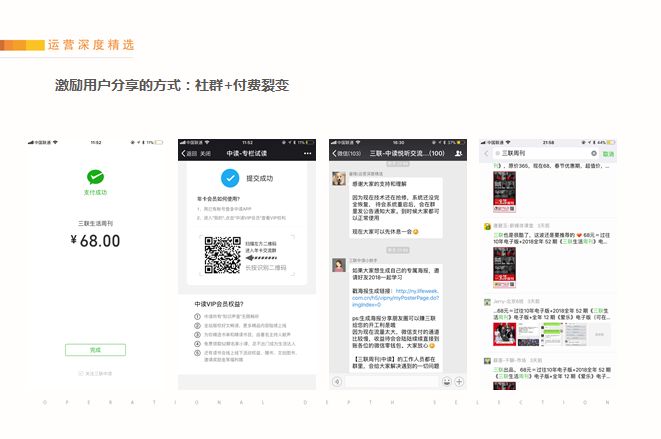Click the dog avatar in group chat
This screenshot has width=661, height=439.
(x=339, y=179)
